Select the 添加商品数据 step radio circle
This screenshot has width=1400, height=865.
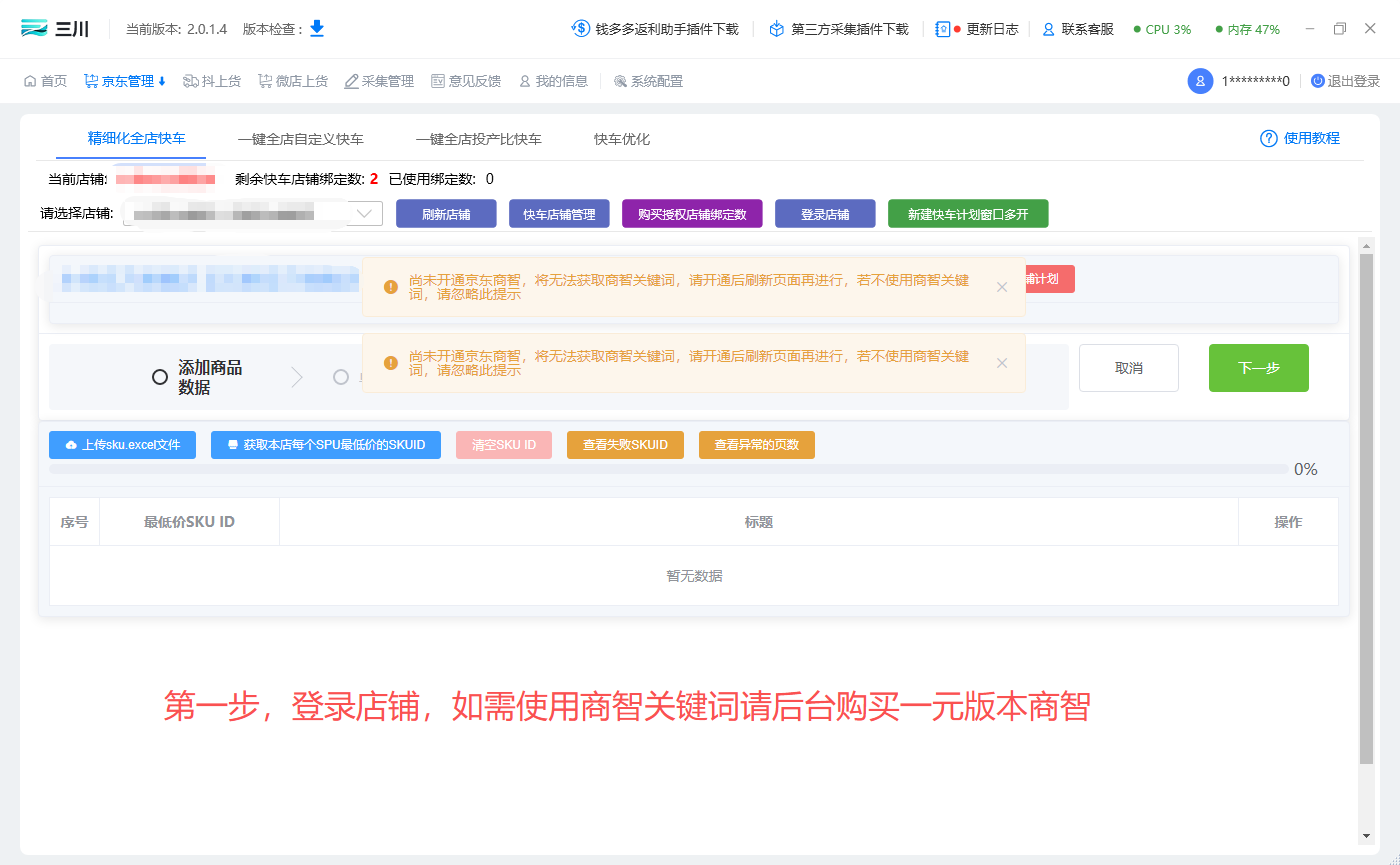(160, 377)
